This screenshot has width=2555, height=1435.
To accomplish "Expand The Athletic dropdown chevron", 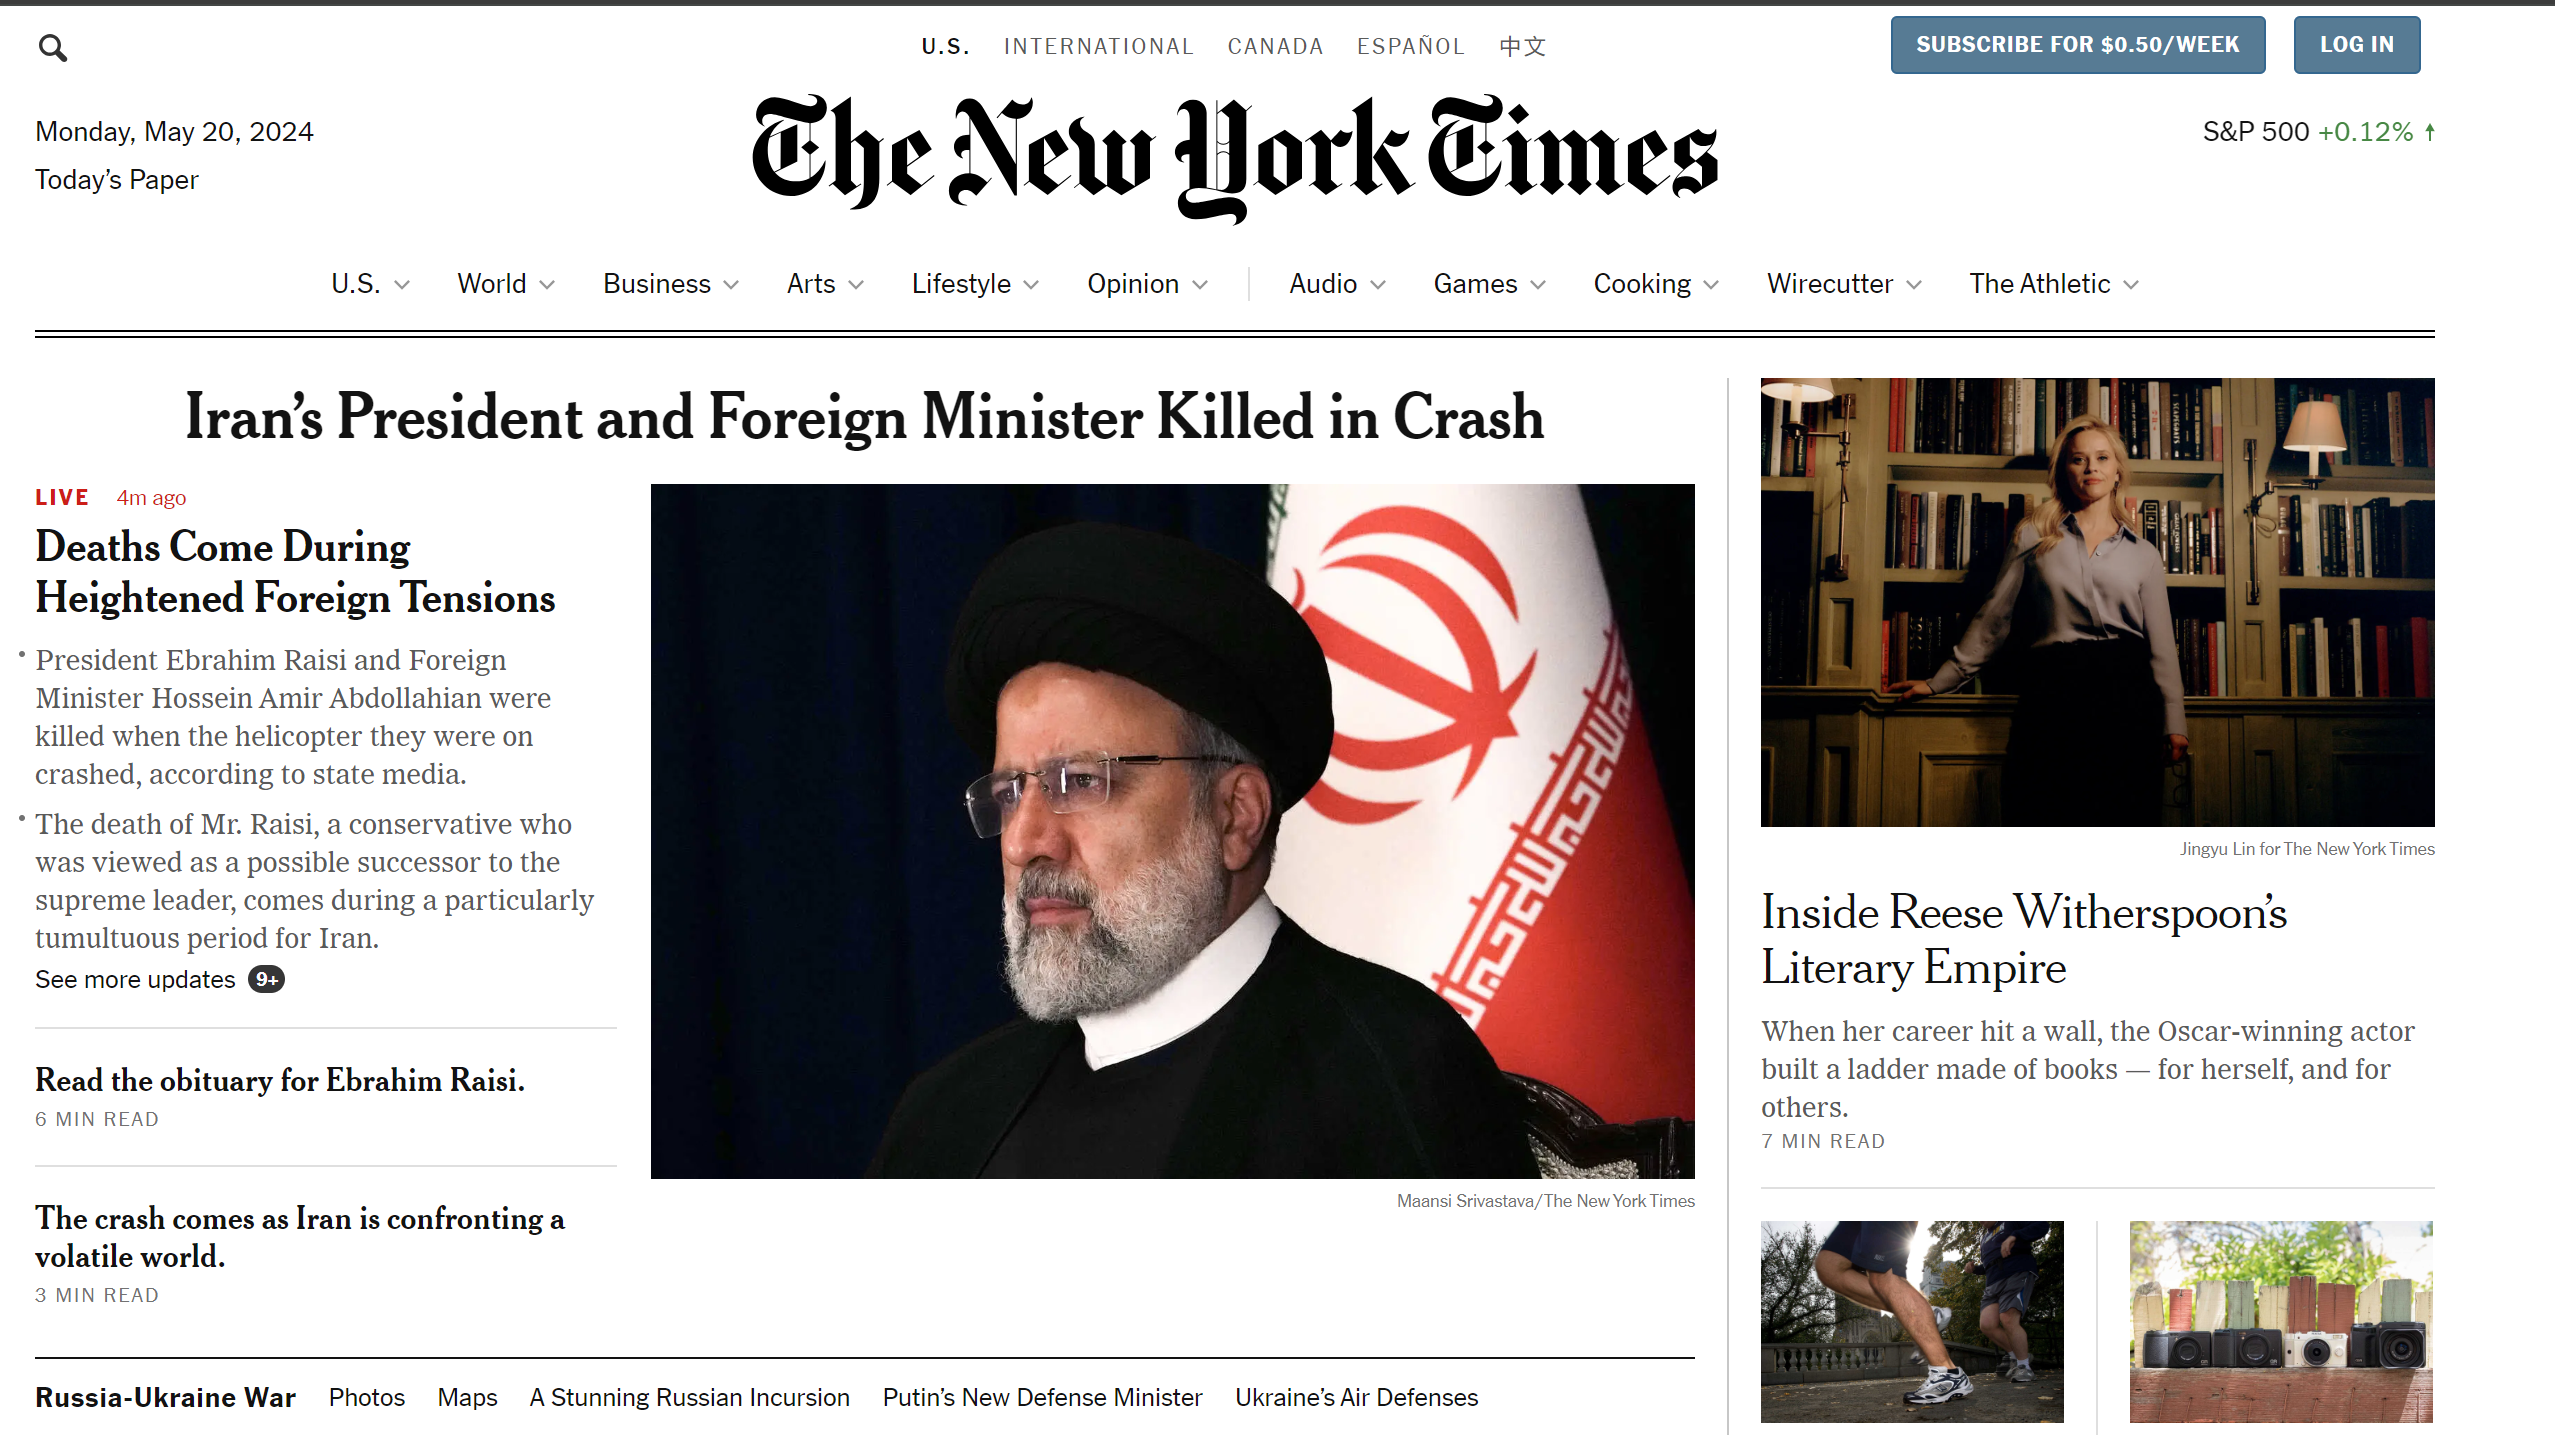I will (2131, 285).
